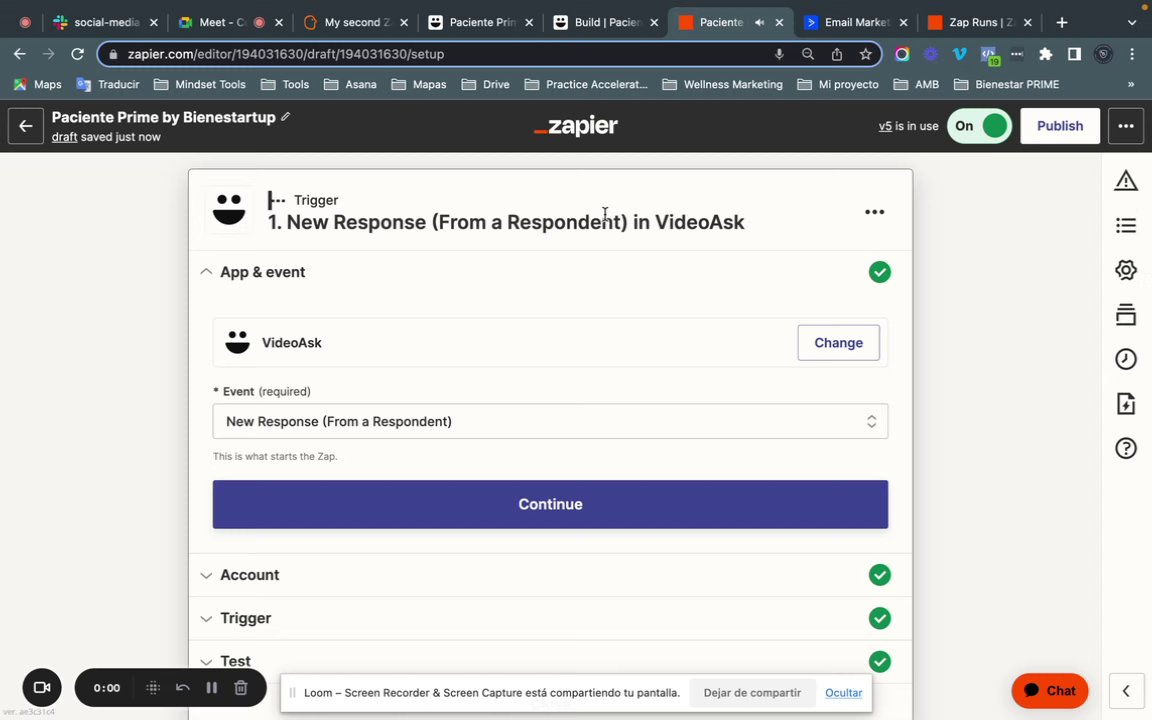Change the VideoAsk app
The height and width of the screenshot is (720, 1152).
click(838, 342)
